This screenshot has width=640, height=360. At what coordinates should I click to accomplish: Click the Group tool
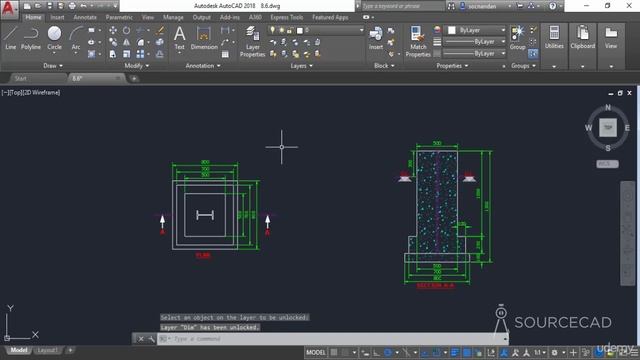click(517, 38)
